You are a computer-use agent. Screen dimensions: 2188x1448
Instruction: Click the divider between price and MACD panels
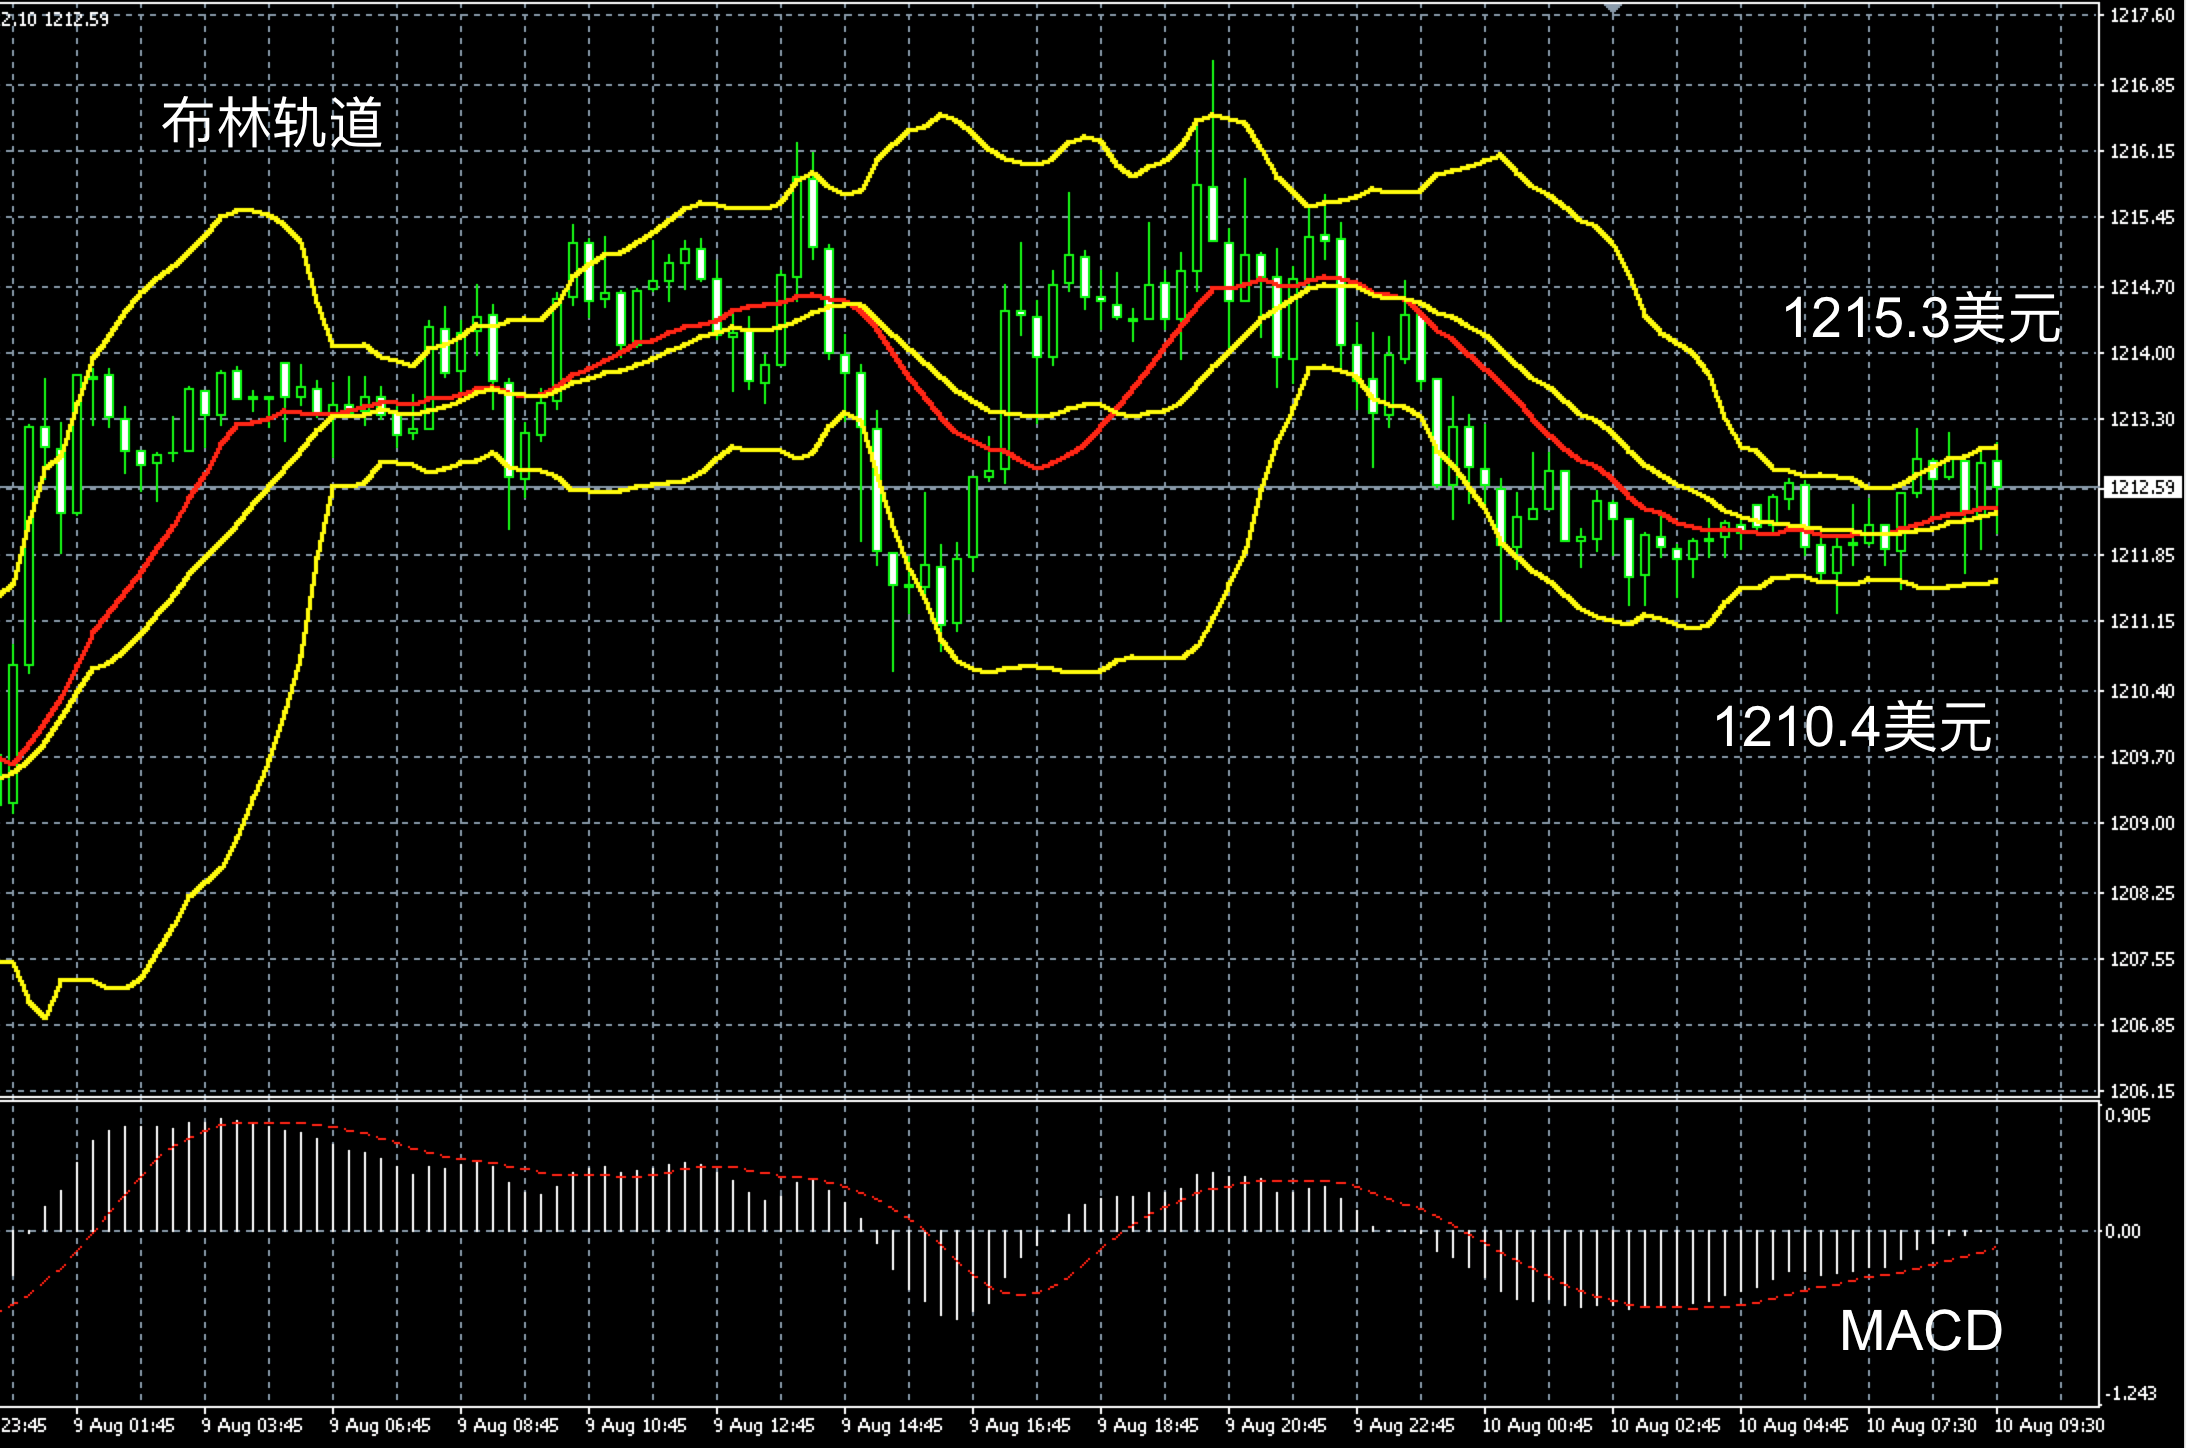tap(1000, 1099)
